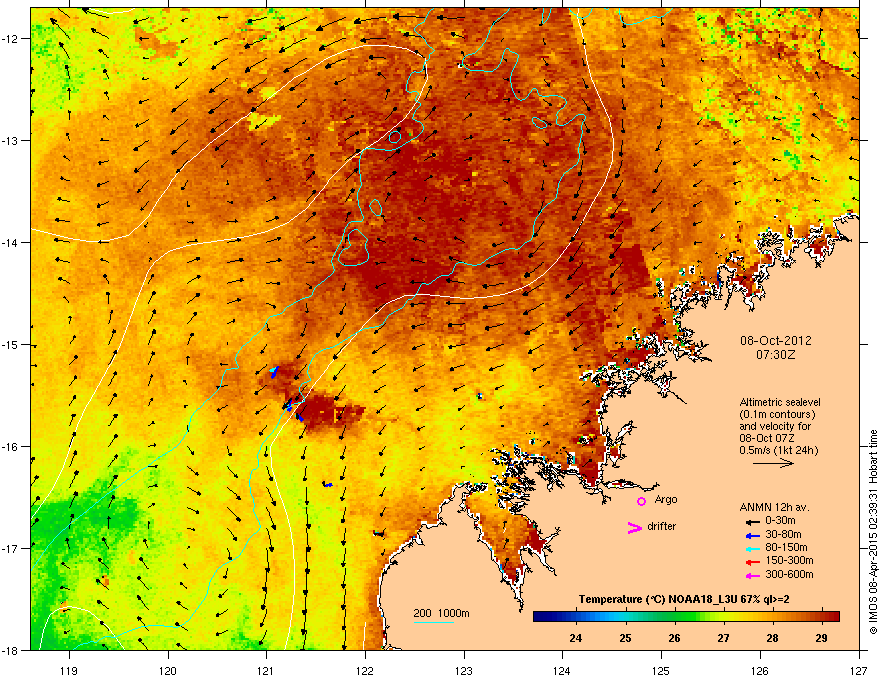Click latitude axis label -13
This screenshot has width=880, height=680.
pyautogui.click(x=11, y=140)
